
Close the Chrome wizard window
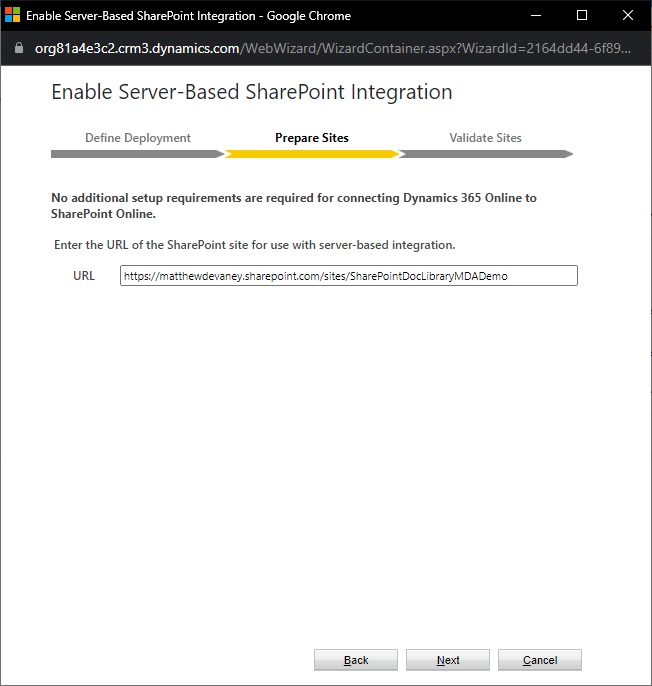tap(628, 15)
